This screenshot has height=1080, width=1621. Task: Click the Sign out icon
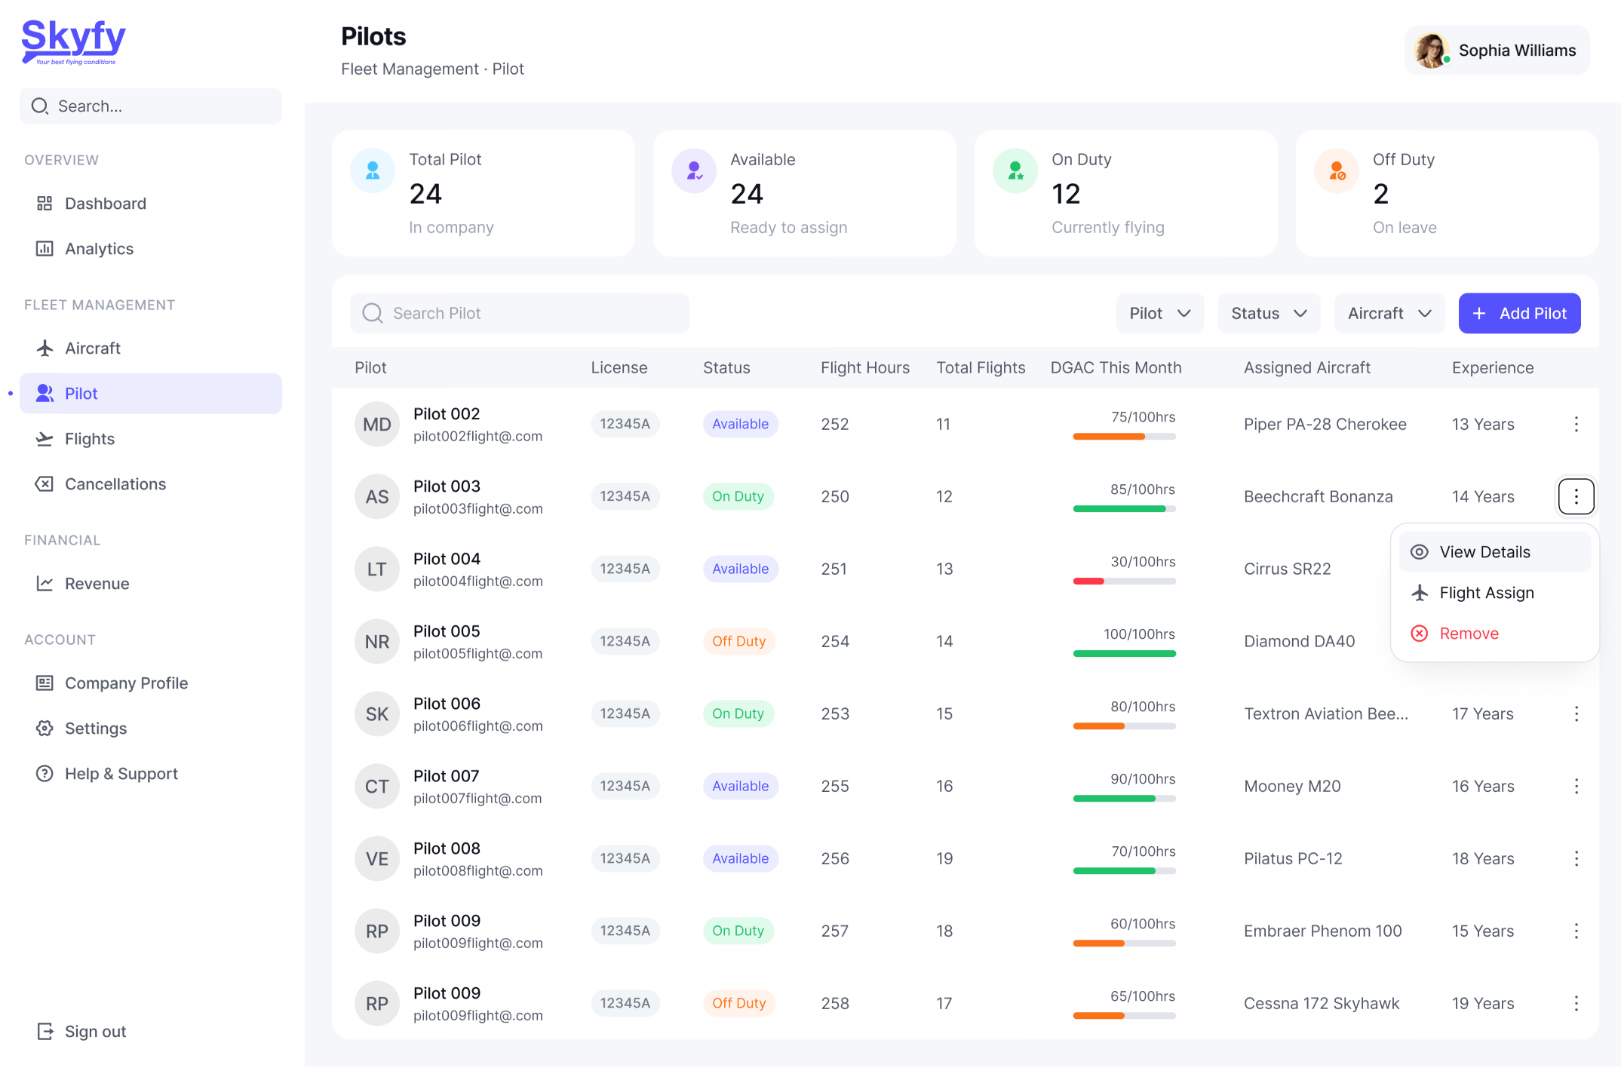point(45,1032)
